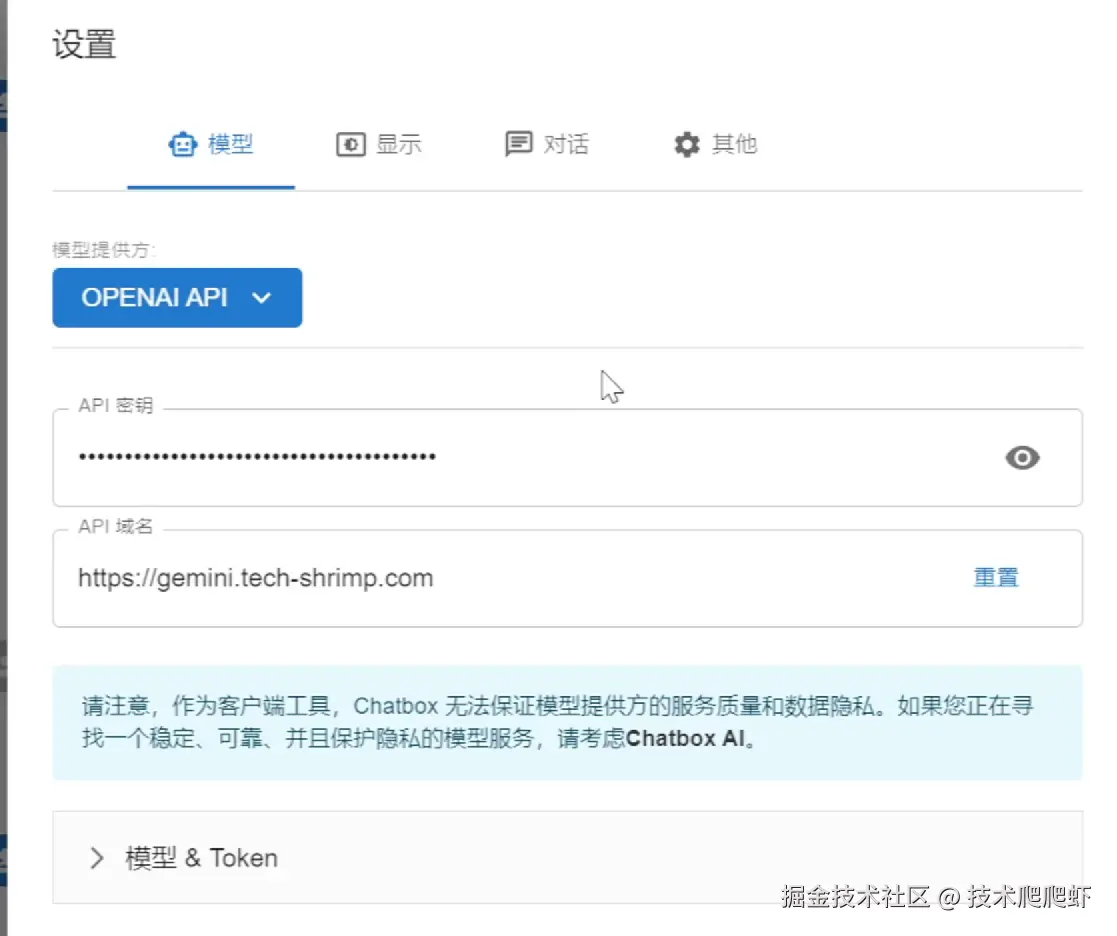The image size is (1117, 936).
Task: Switch to the 对话 tab
Action: pyautogui.click(x=547, y=145)
